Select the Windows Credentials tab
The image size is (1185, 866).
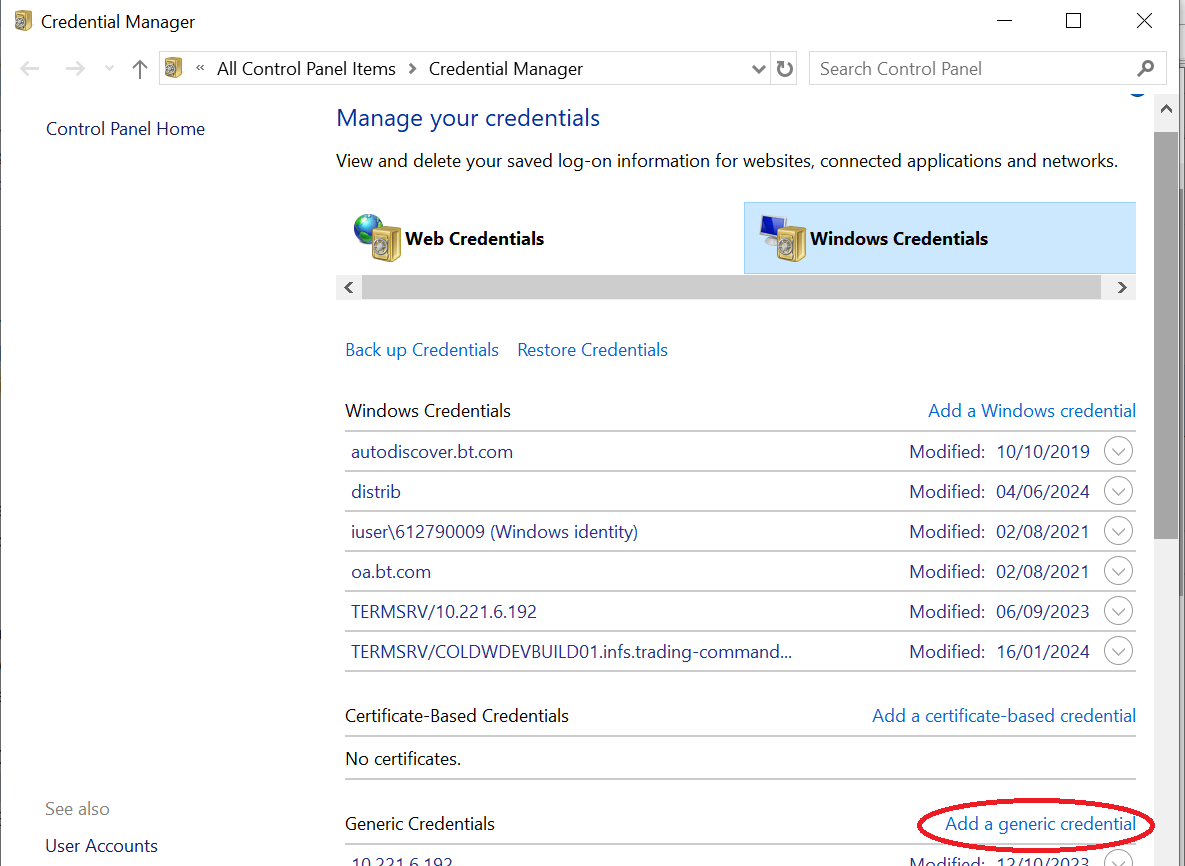(939, 238)
